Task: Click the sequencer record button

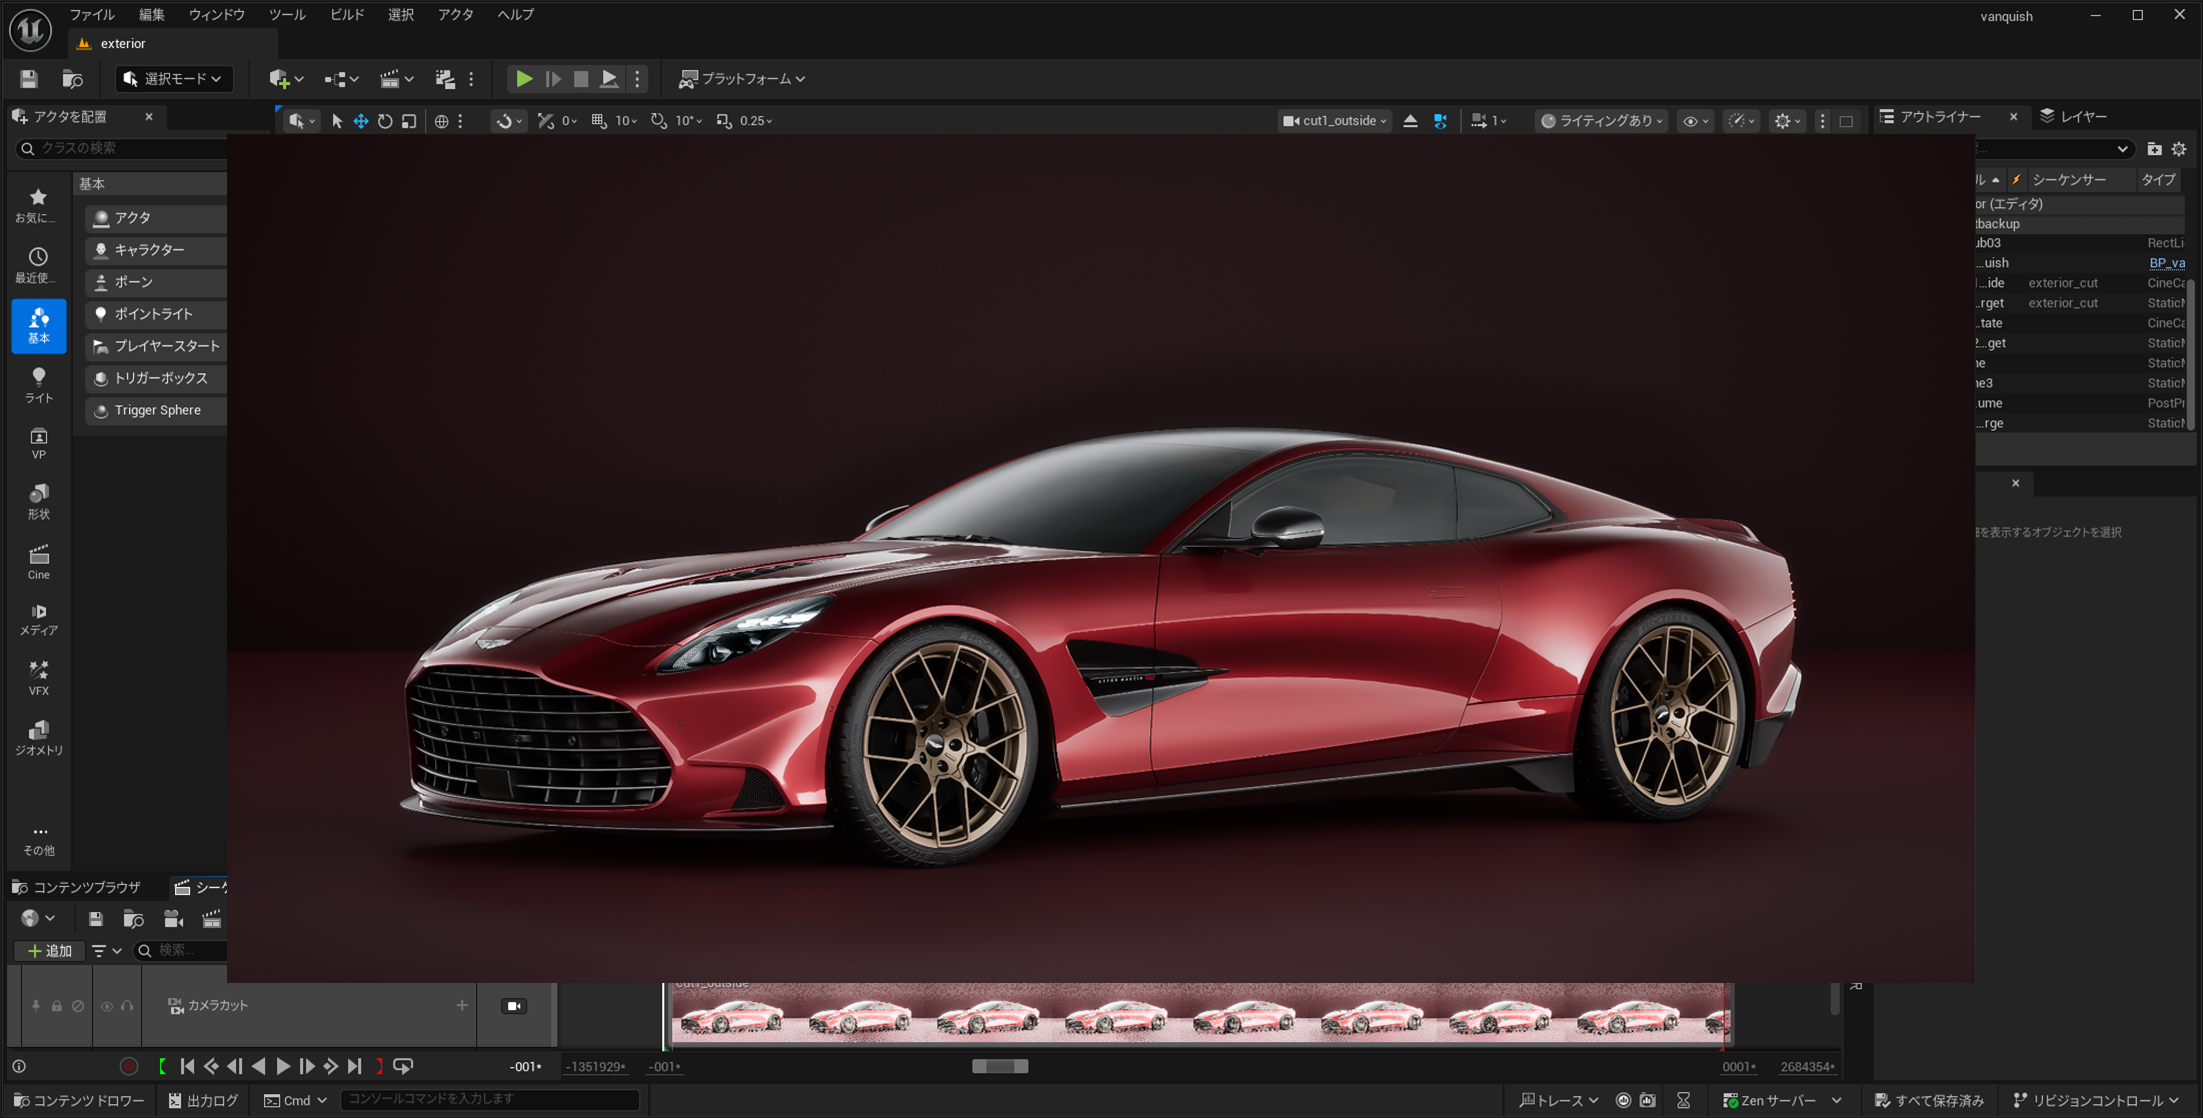Action: click(x=129, y=1067)
